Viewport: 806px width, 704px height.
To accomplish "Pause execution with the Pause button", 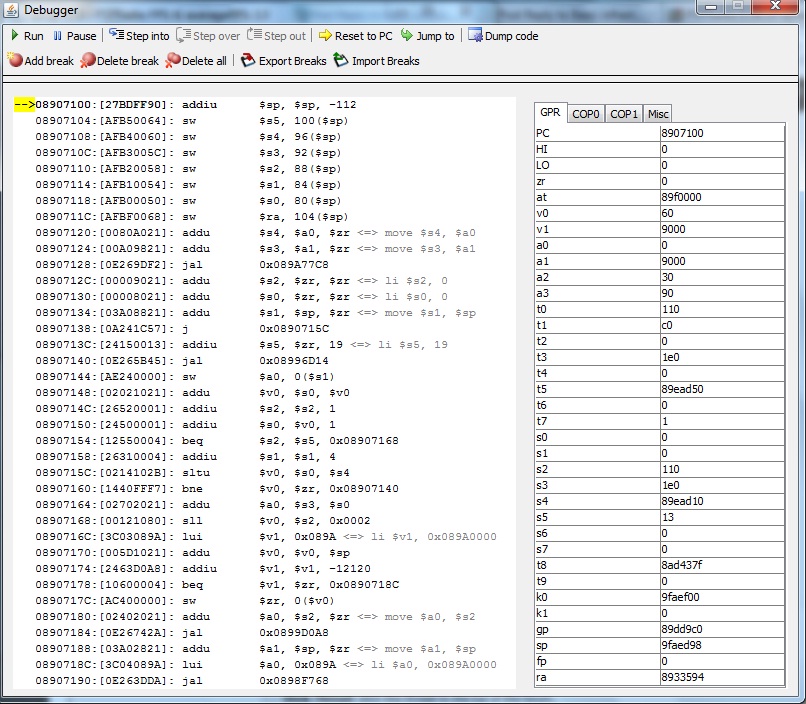I will point(74,36).
